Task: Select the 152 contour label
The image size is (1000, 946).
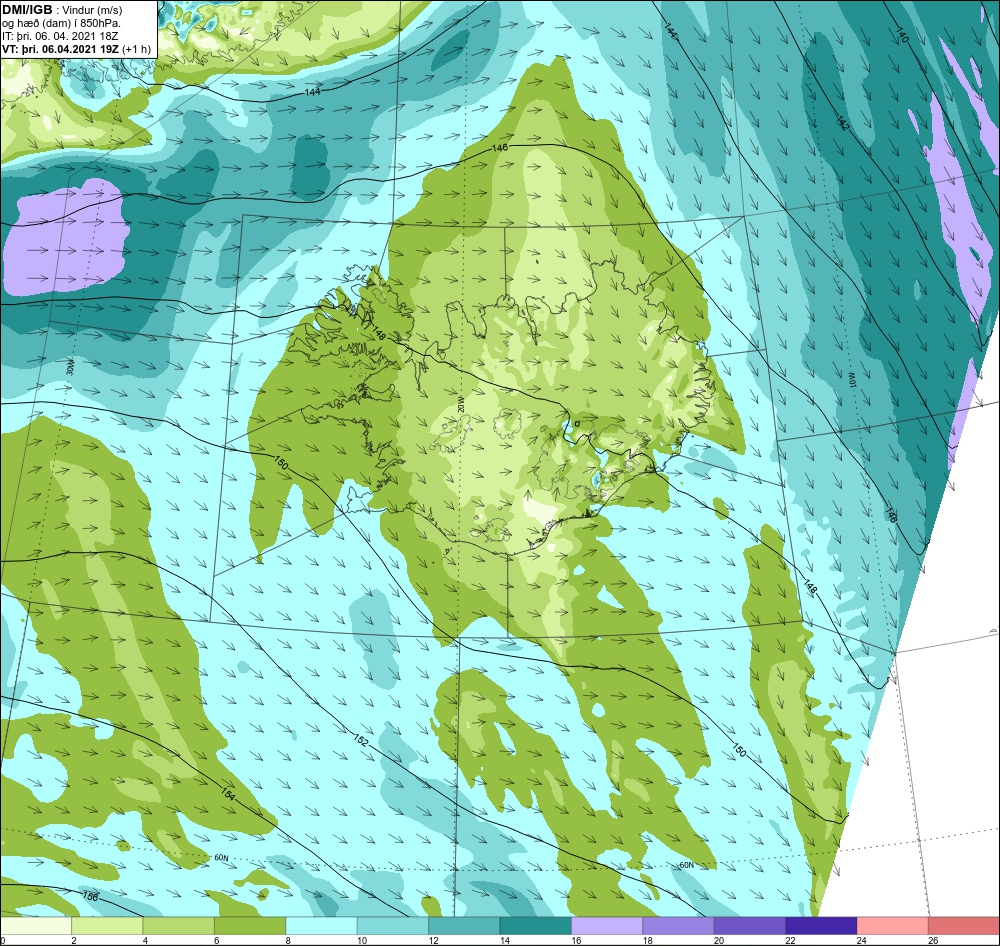Action: click(360, 740)
